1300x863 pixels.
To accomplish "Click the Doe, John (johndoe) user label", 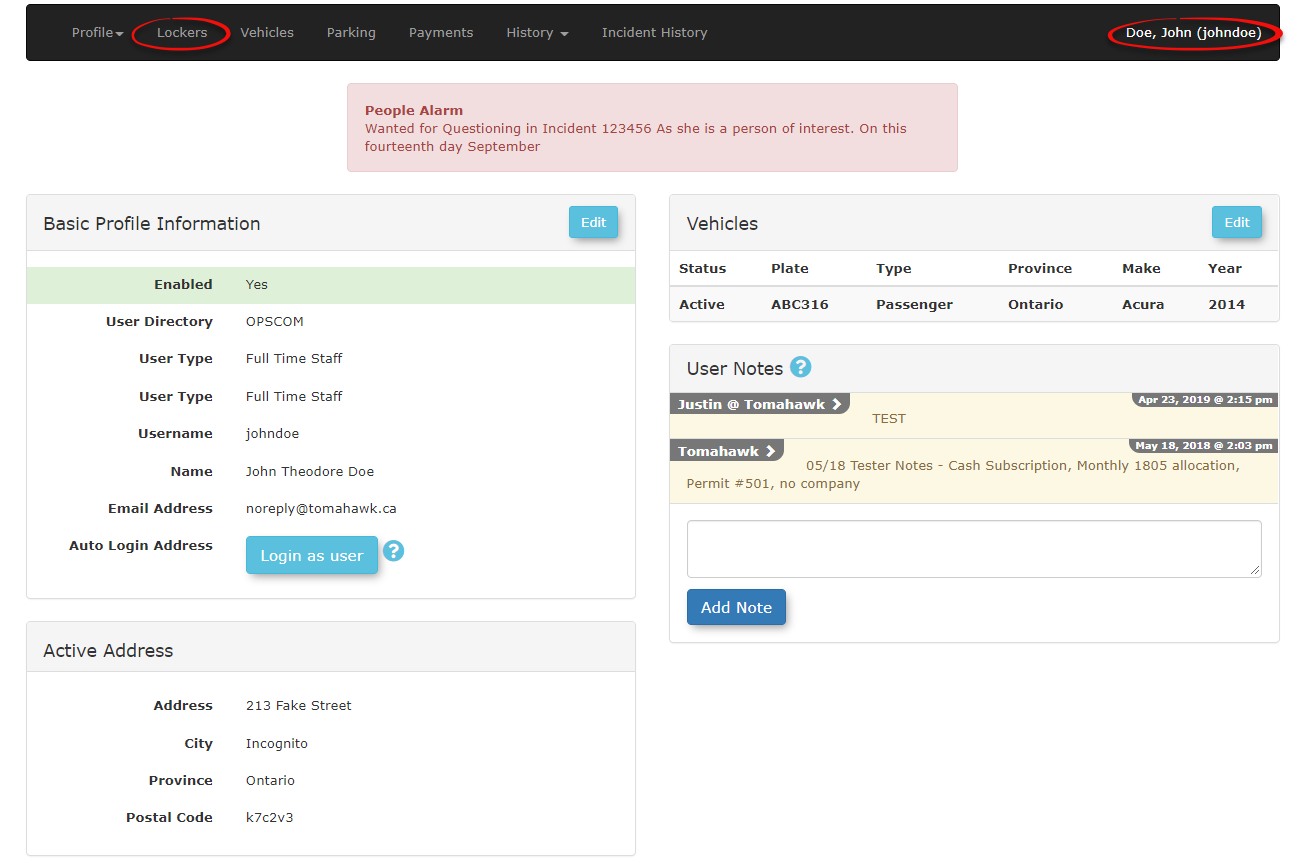I will coord(1194,33).
